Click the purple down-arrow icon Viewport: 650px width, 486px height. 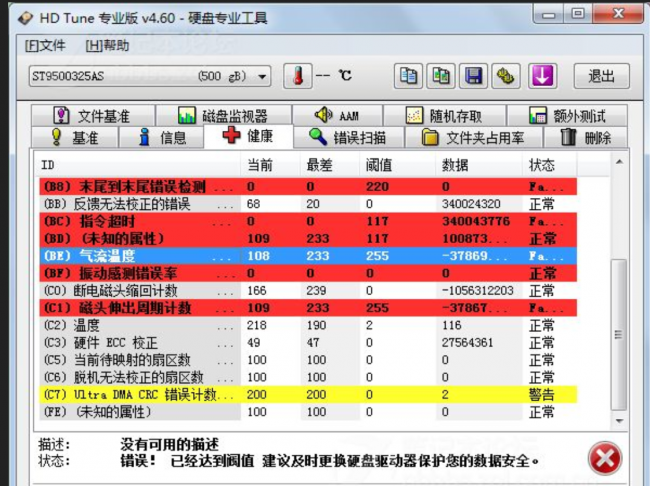point(542,76)
